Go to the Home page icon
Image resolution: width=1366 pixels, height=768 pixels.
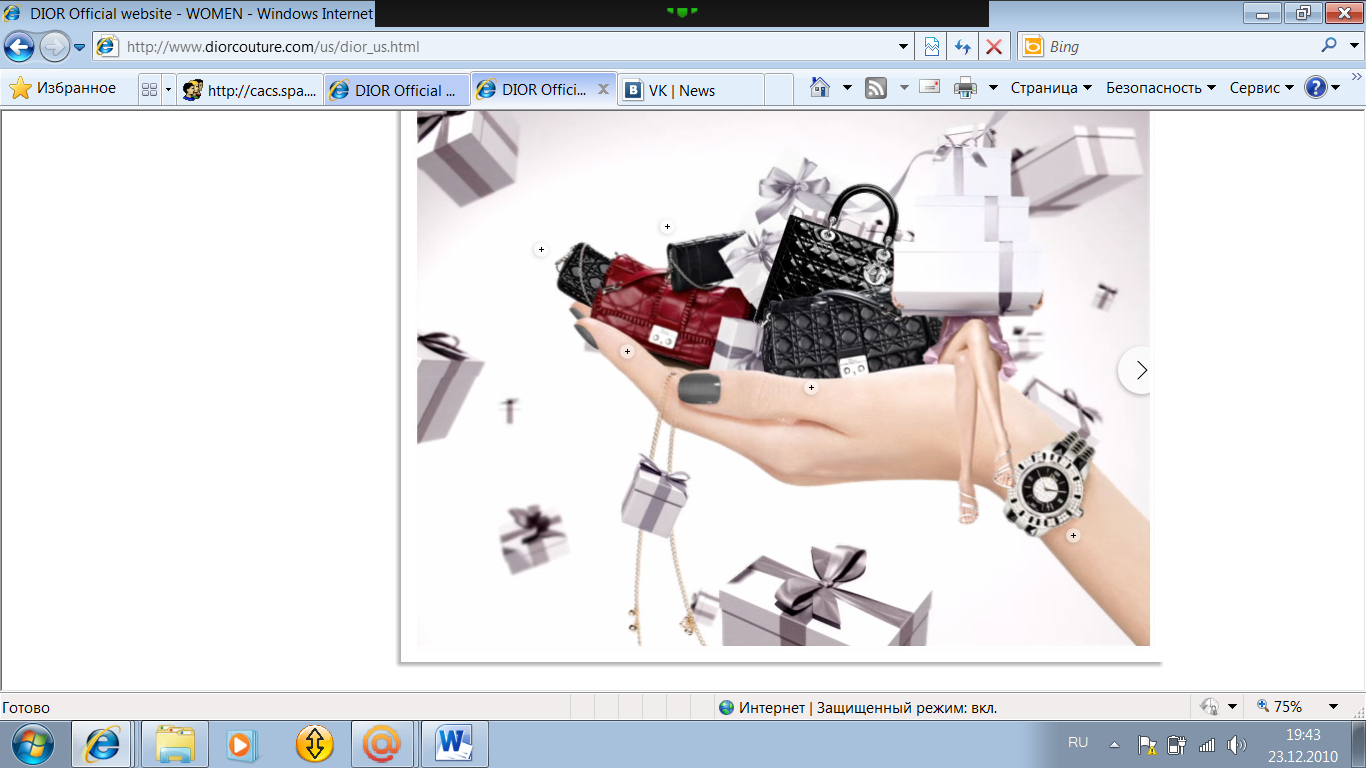(820, 88)
